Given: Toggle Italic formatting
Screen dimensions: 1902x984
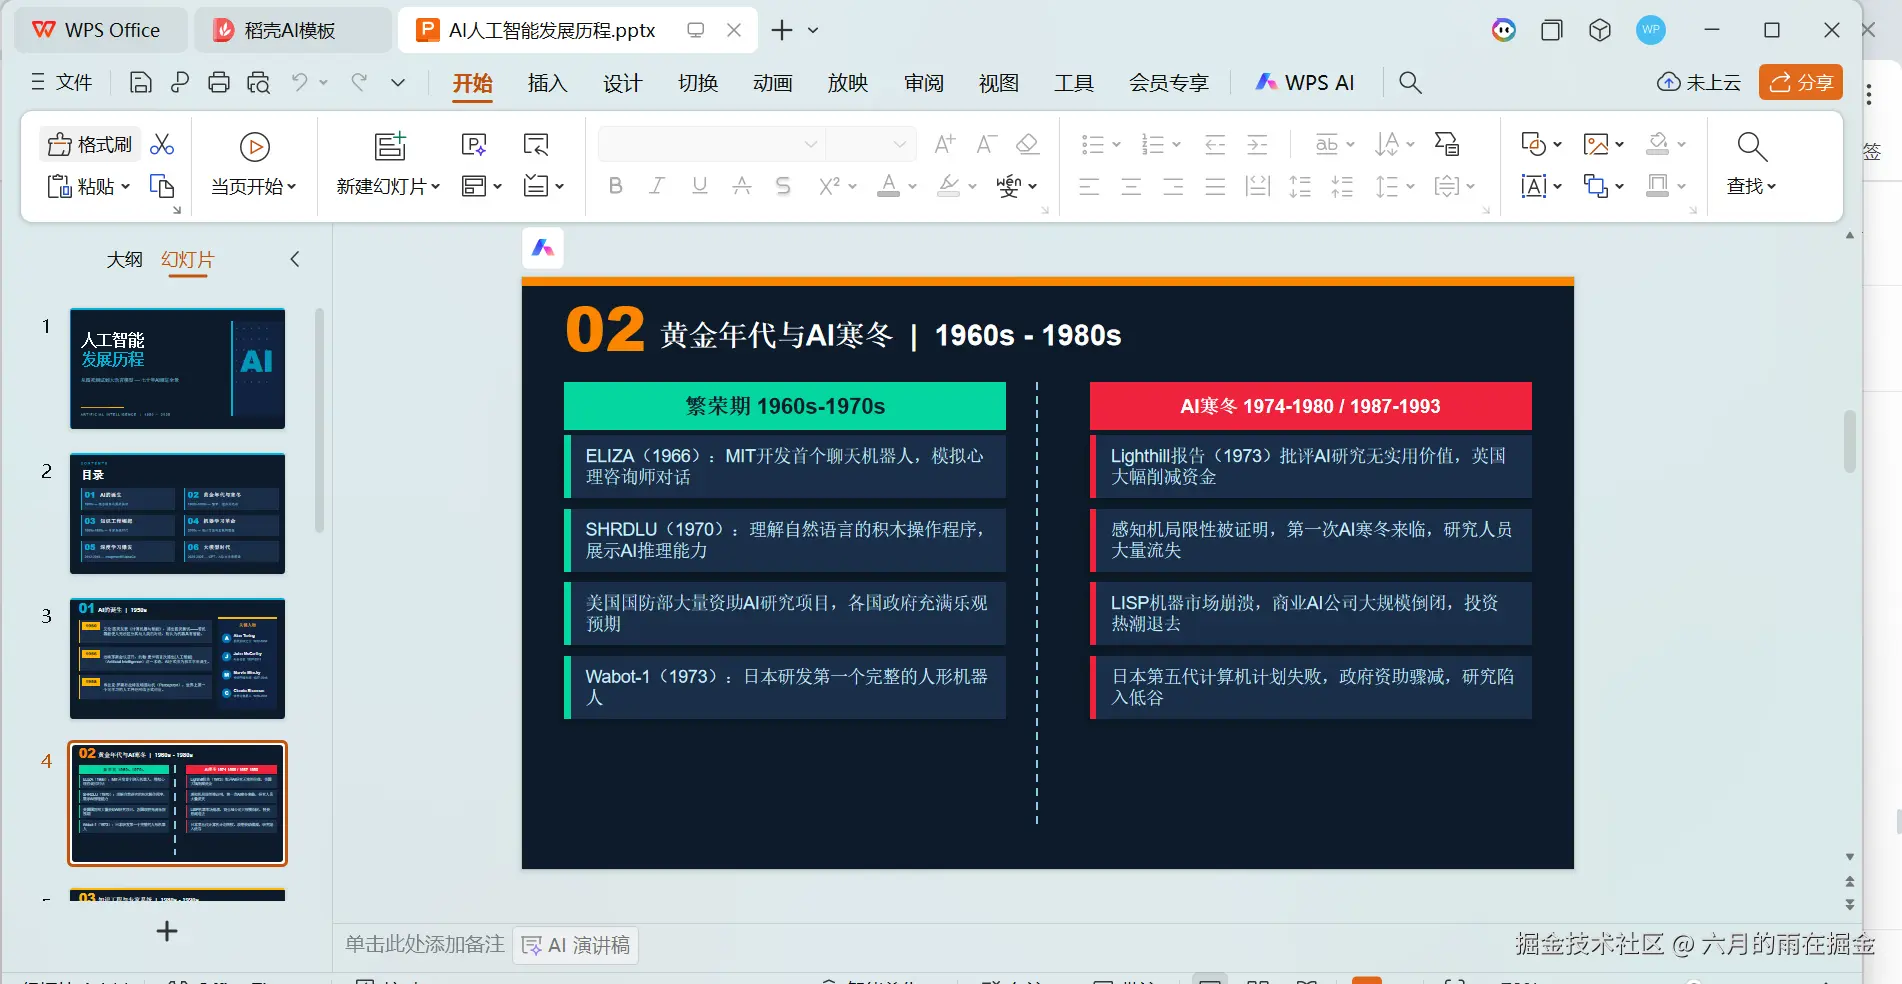Looking at the screenshot, I should [x=657, y=186].
